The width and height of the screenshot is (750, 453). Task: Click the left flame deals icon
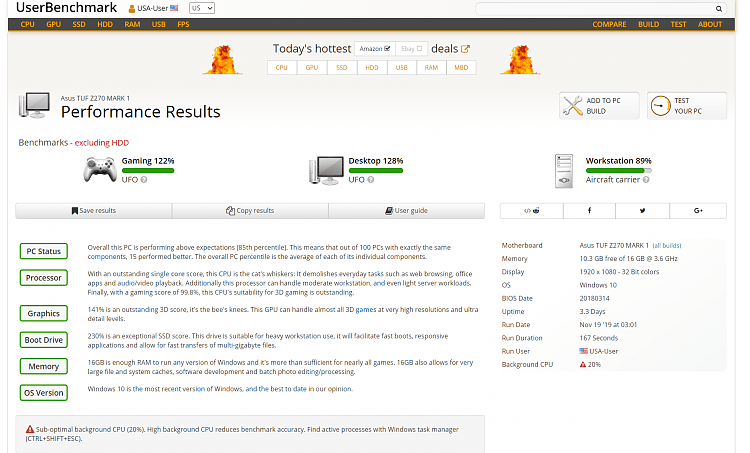coord(222,60)
